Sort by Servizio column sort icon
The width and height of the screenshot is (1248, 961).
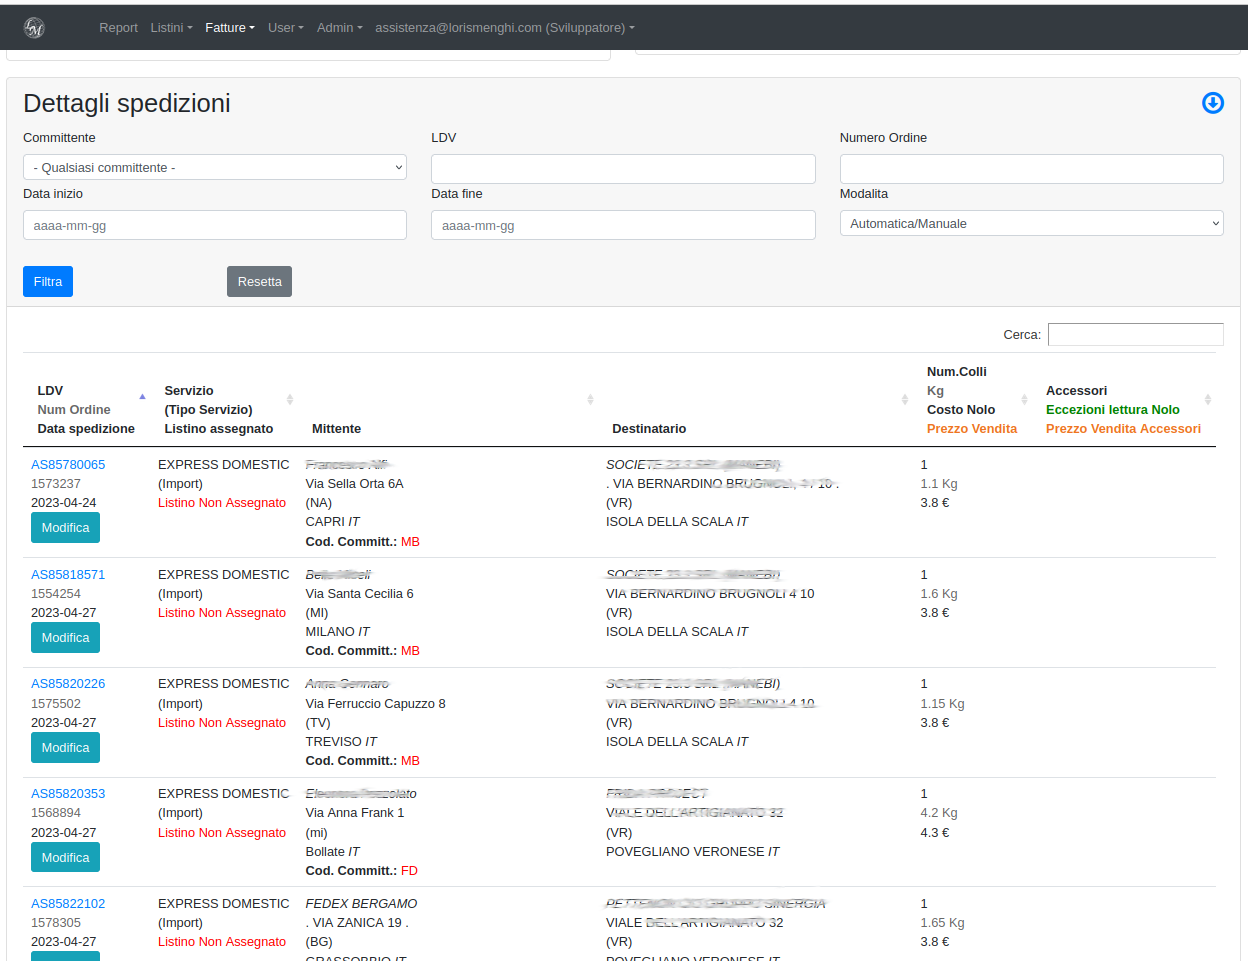click(x=290, y=399)
